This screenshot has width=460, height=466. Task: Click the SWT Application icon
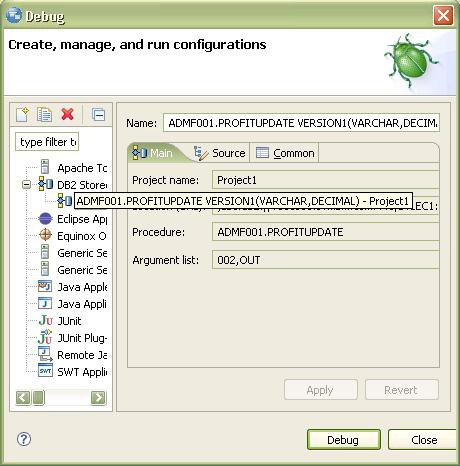point(45,371)
